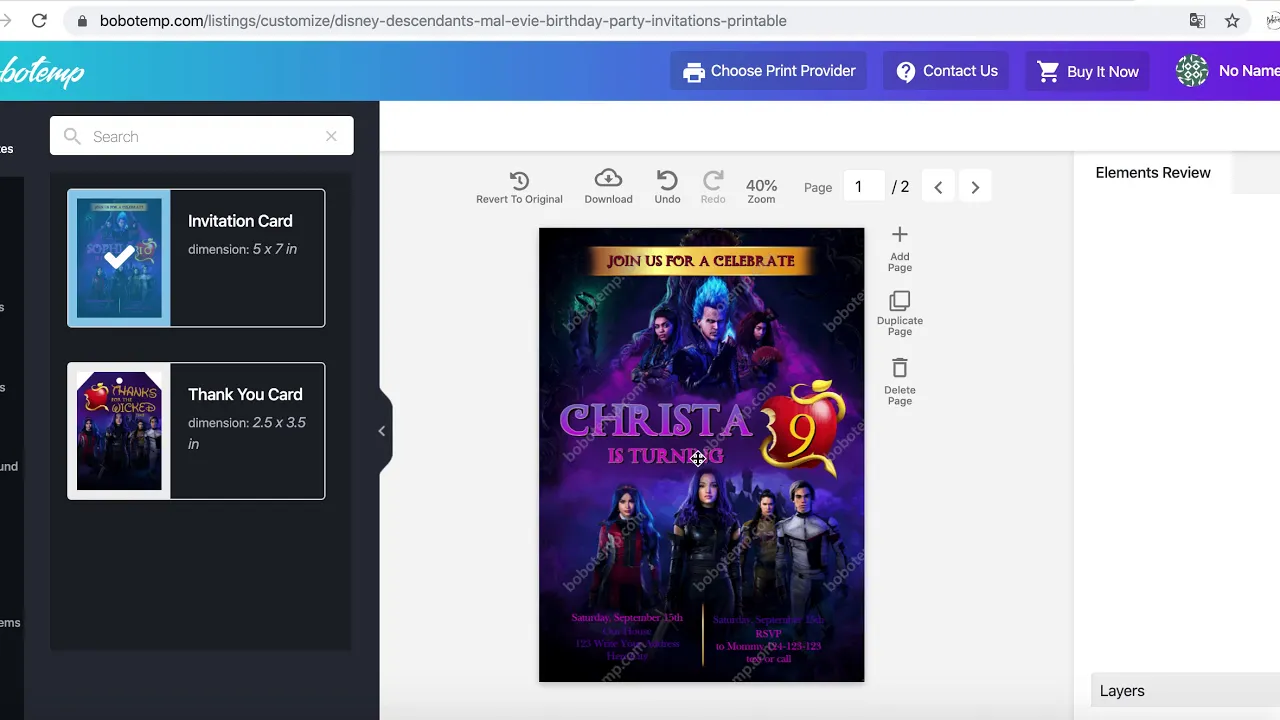This screenshot has width=1280, height=720.
Task: Click the Add Page plus icon
Action: coord(899,234)
